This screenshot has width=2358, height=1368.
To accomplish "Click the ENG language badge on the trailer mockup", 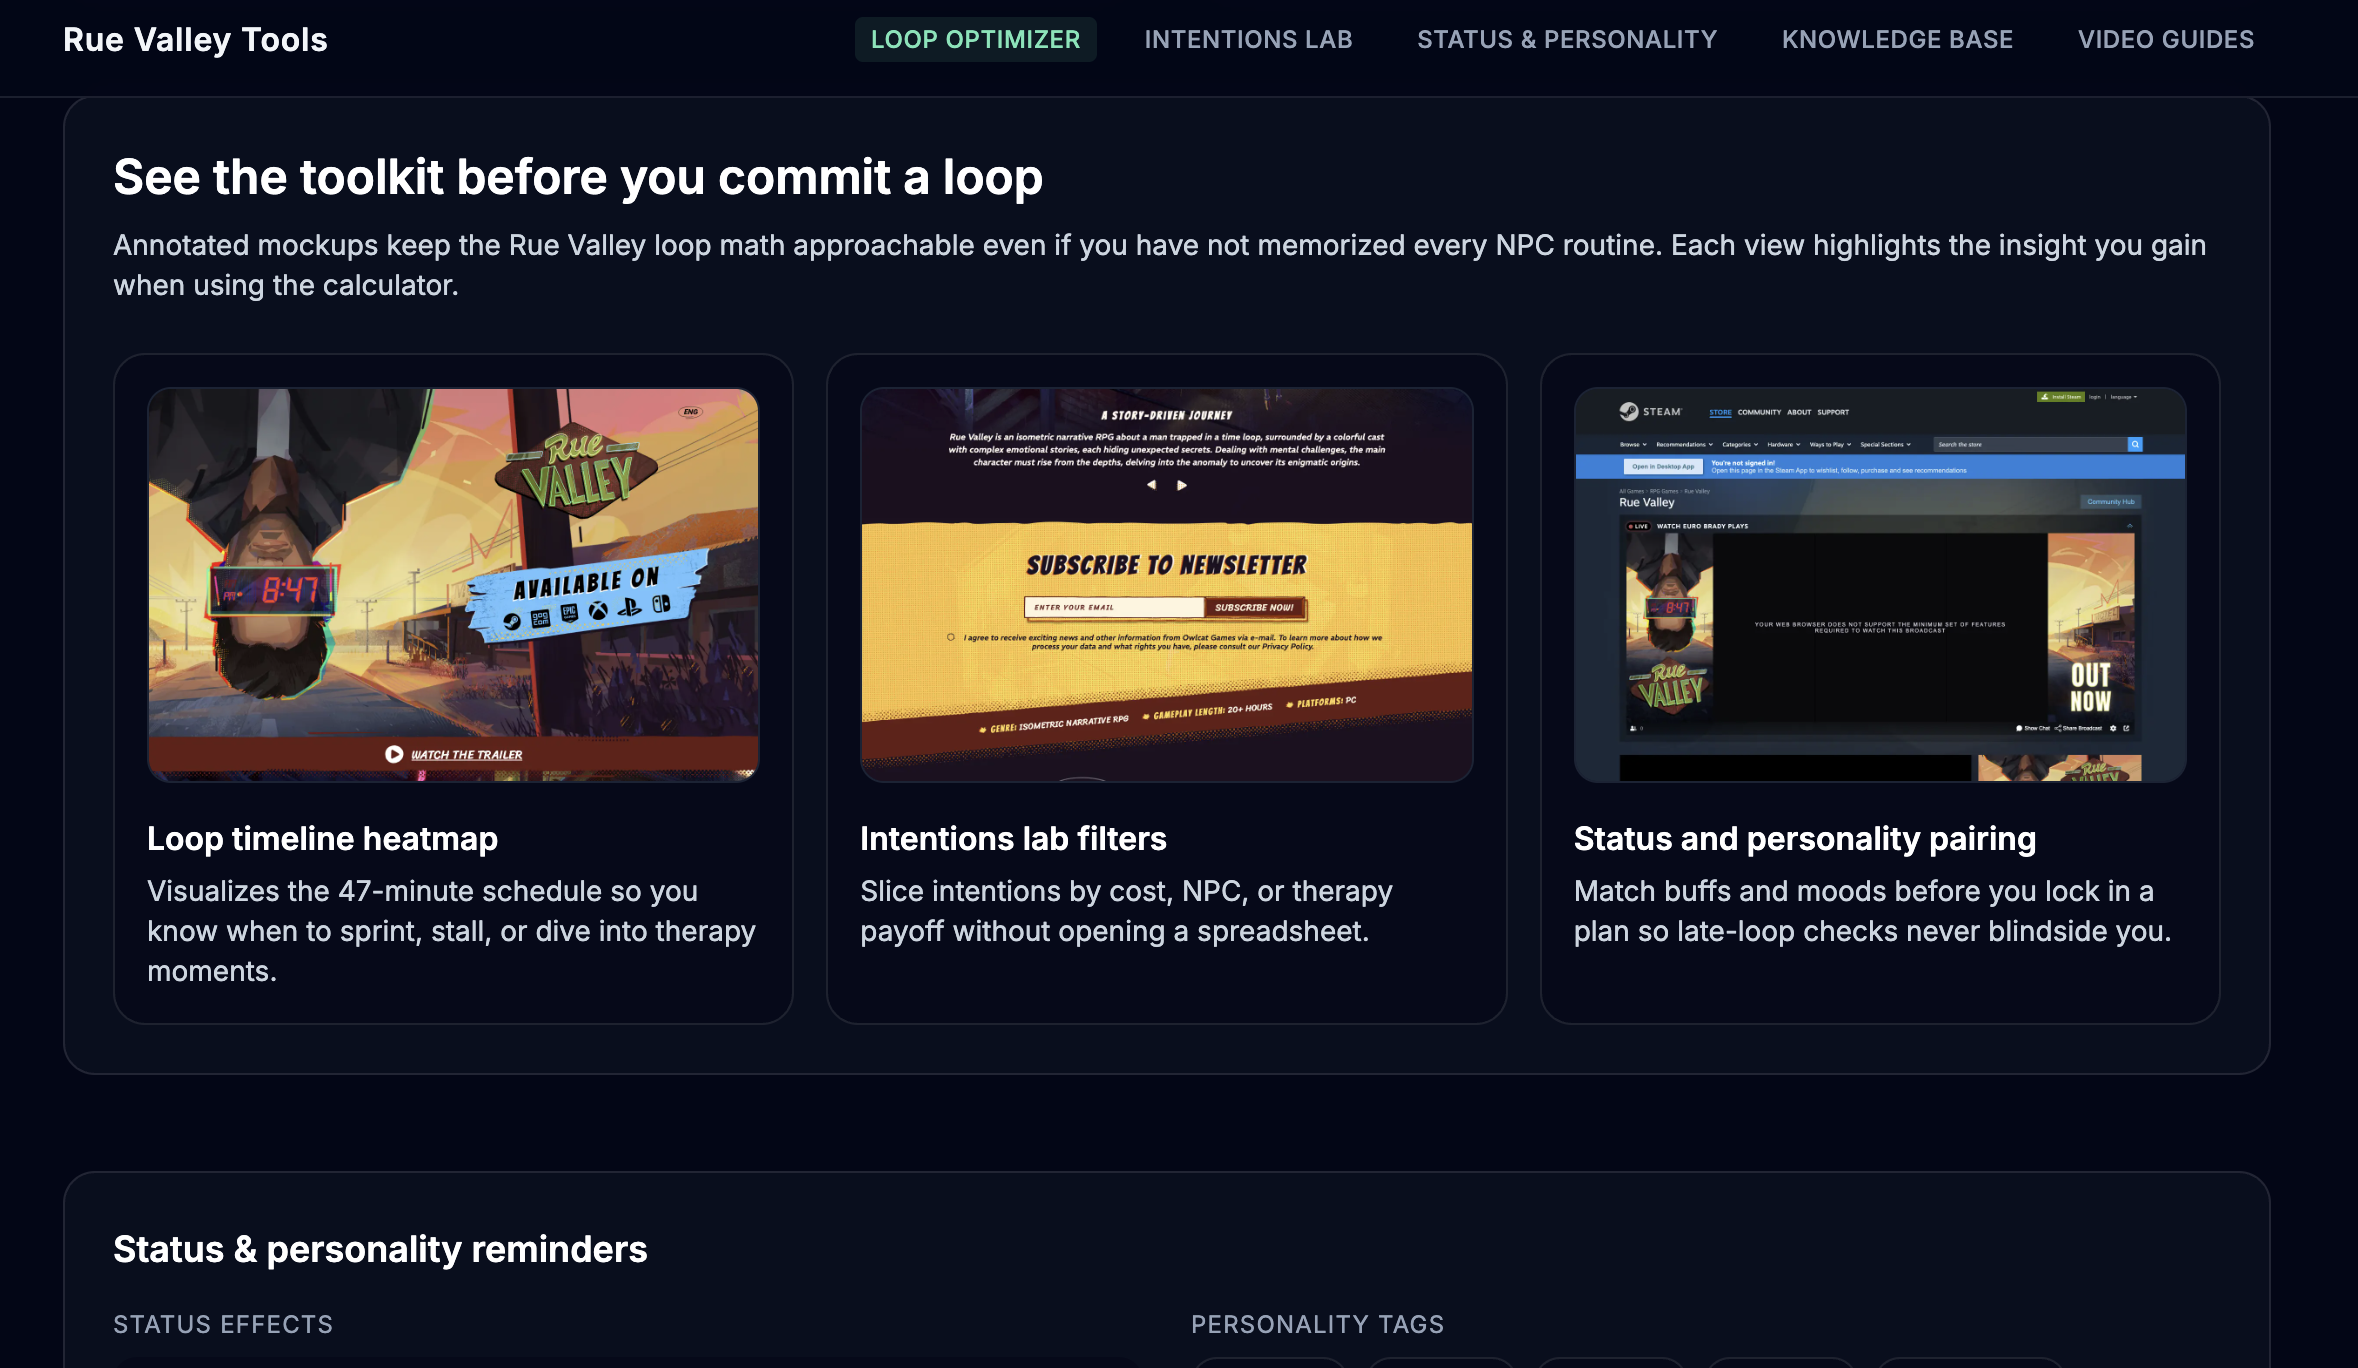I will coord(692,411).
